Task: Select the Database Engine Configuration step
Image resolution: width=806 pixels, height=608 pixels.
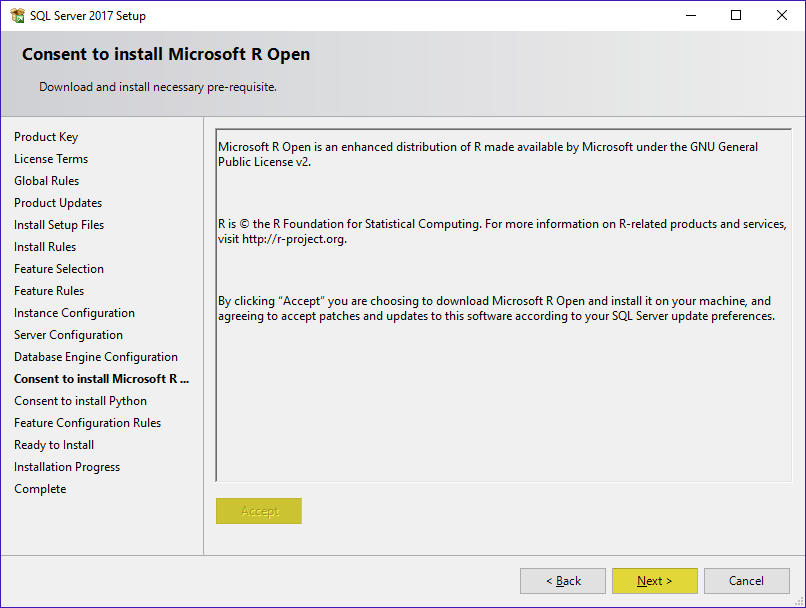Action: pos(96,357)
